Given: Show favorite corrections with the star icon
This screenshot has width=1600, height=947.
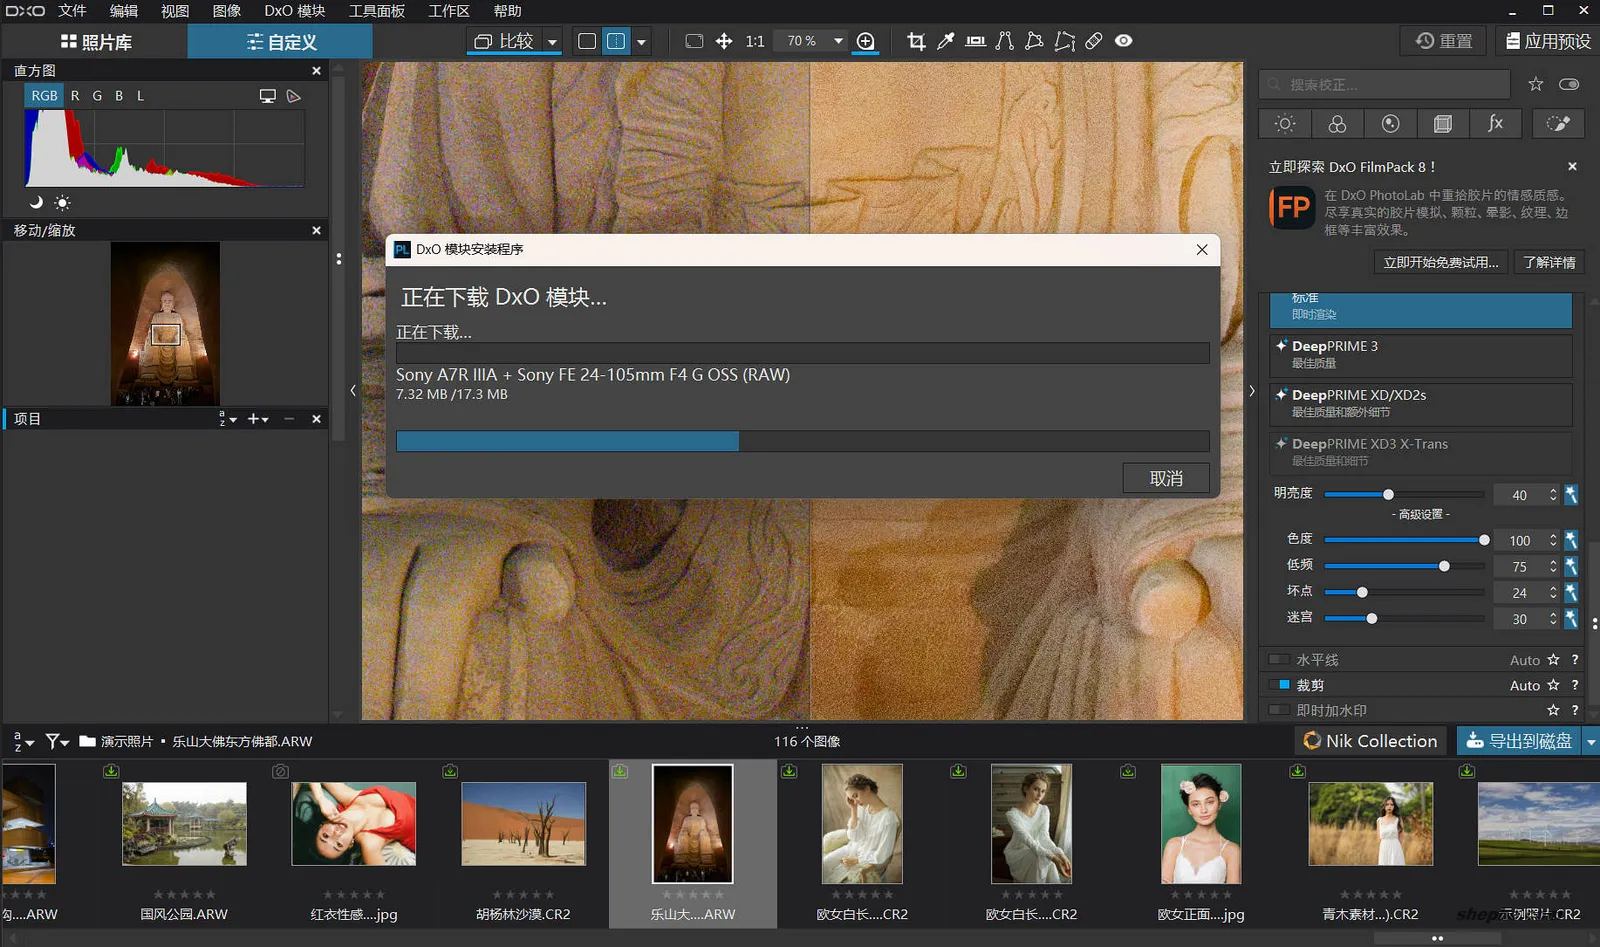Looking at the screenshot, I should (x=1536, y=84).
